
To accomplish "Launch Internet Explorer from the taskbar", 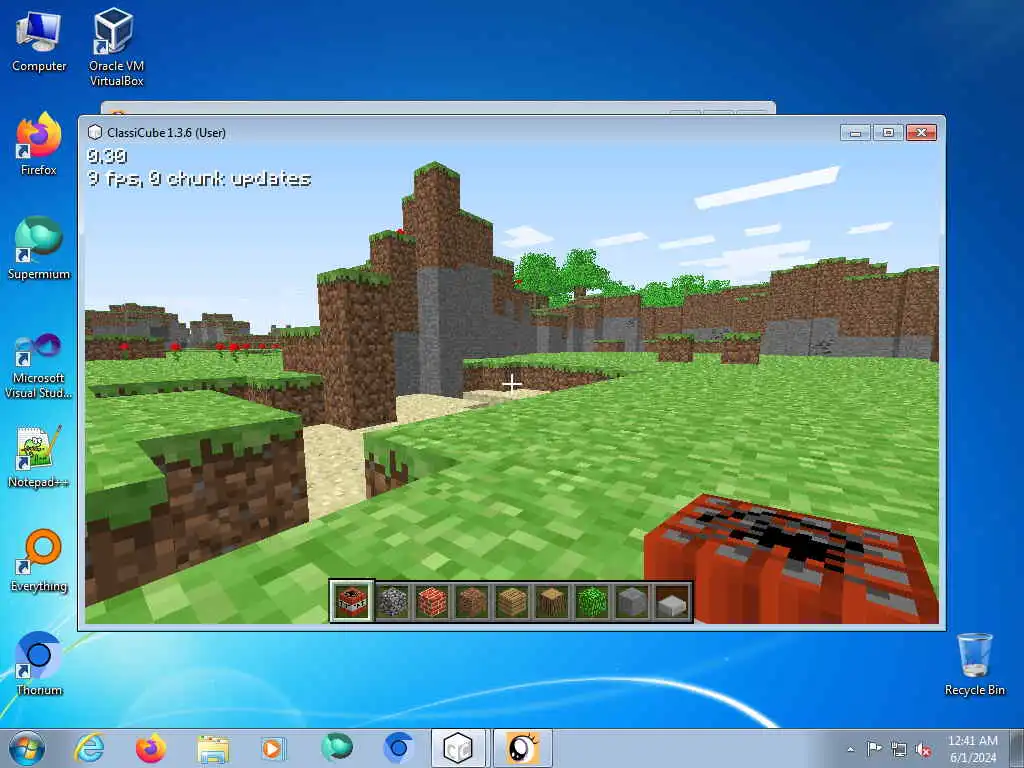I will click(89, 748).
